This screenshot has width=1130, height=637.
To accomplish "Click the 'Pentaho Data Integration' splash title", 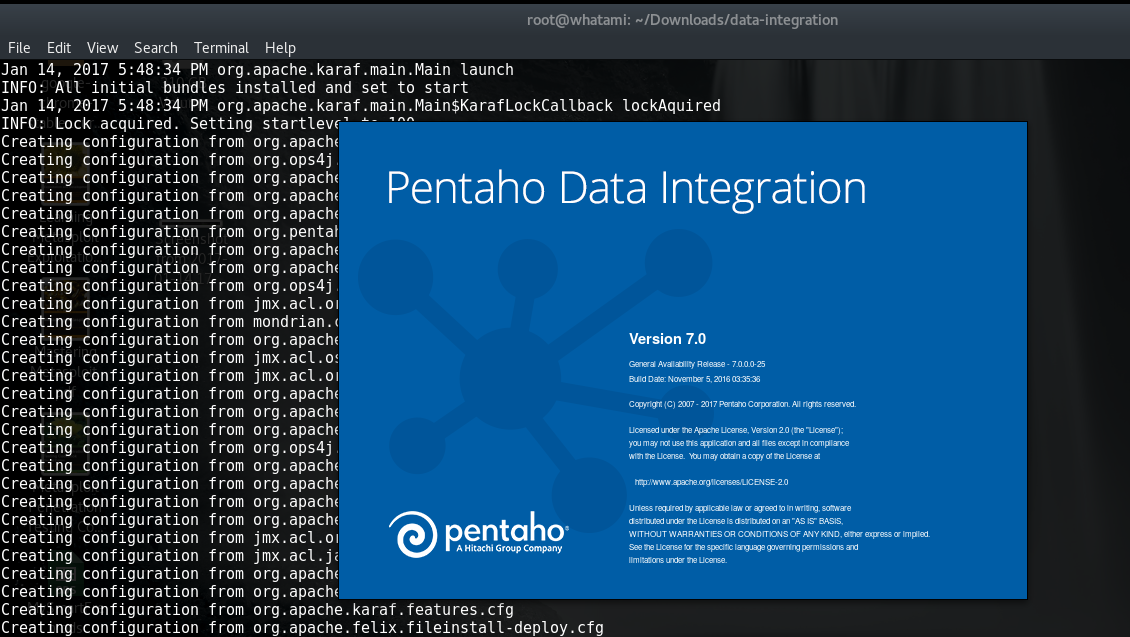I will pyautogui.click(x=625, y=187).
